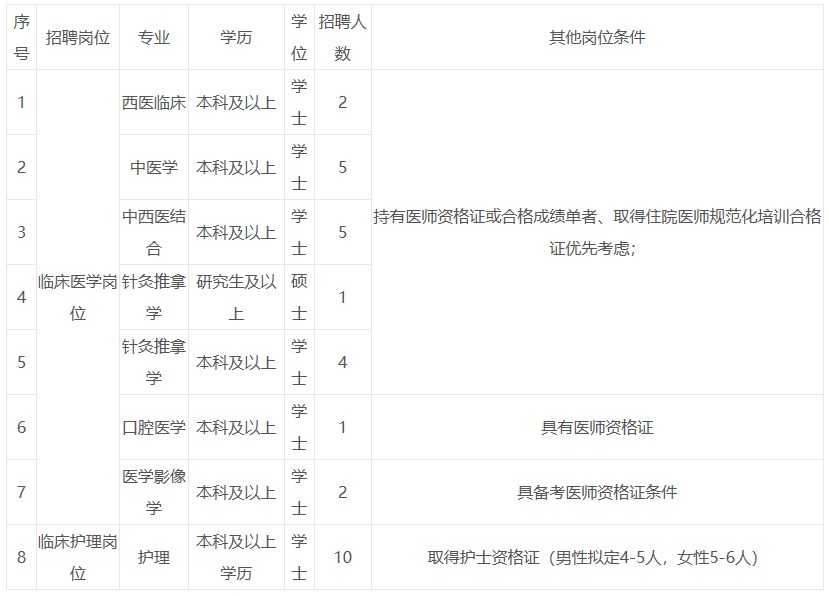The width and height of the screenshot is (829, 596).
Task: Click the 学位 column header
Action: click(297, 36)
